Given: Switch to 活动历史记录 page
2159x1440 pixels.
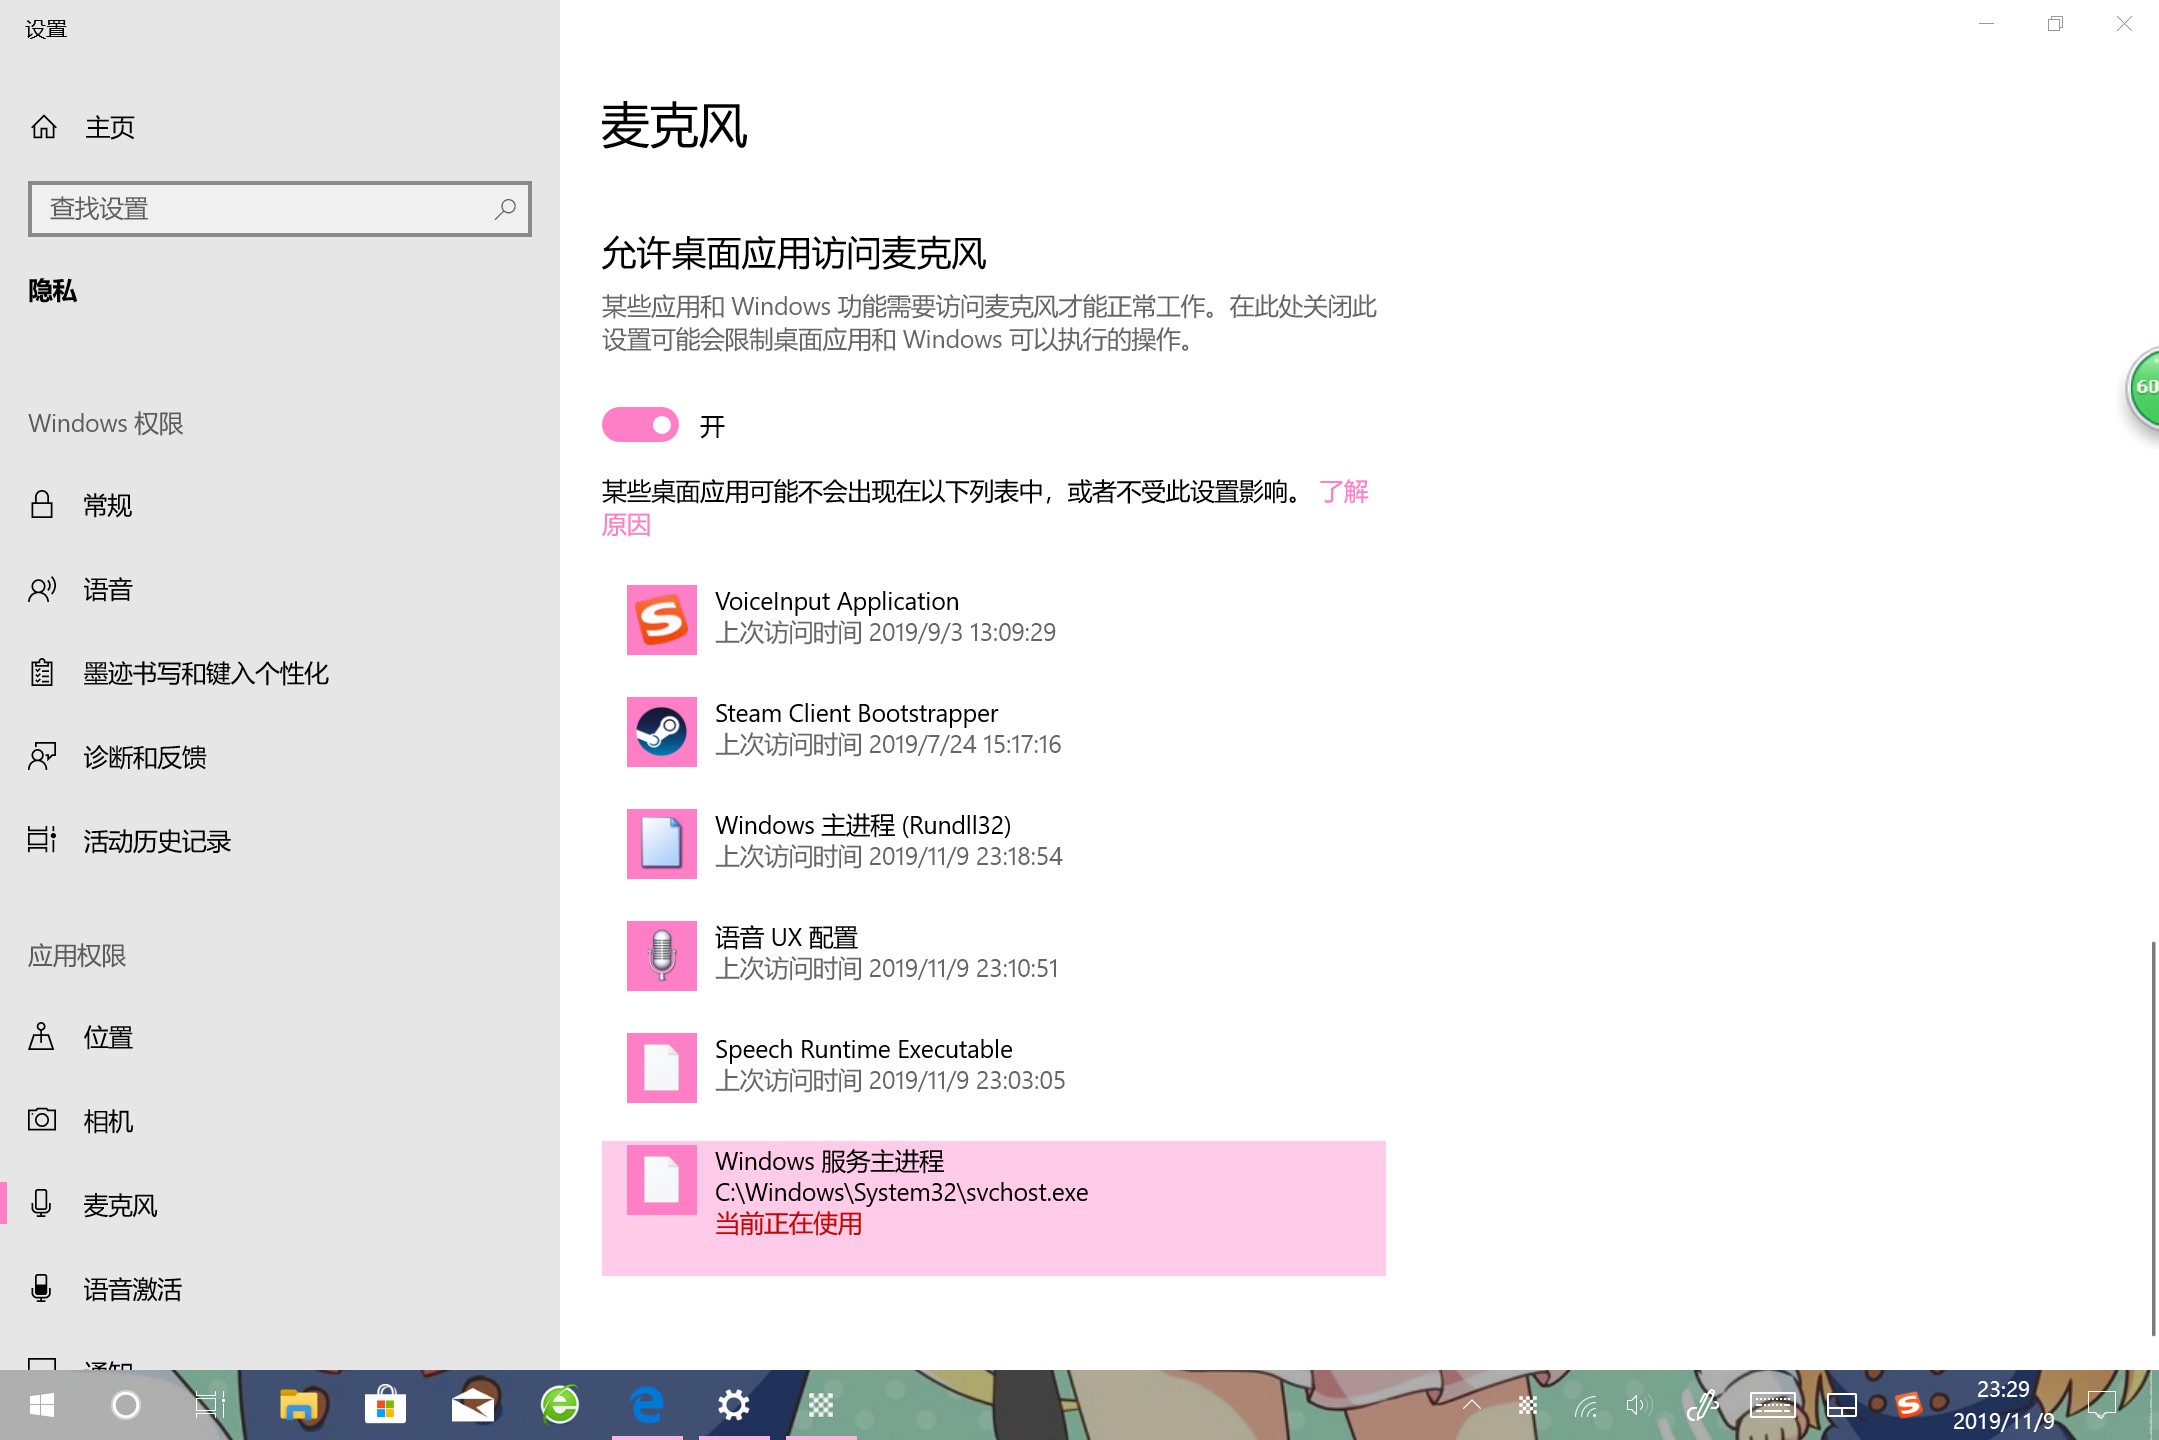Looking at the screenshot, I should (157, 841).
